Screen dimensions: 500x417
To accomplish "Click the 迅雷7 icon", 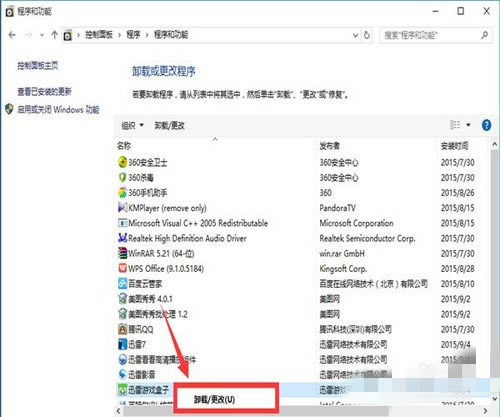I will click(x=123, y=344).
